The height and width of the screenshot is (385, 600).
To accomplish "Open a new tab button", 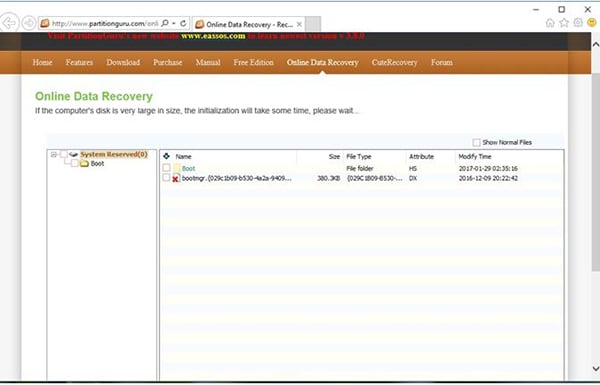I will (313, 24).
